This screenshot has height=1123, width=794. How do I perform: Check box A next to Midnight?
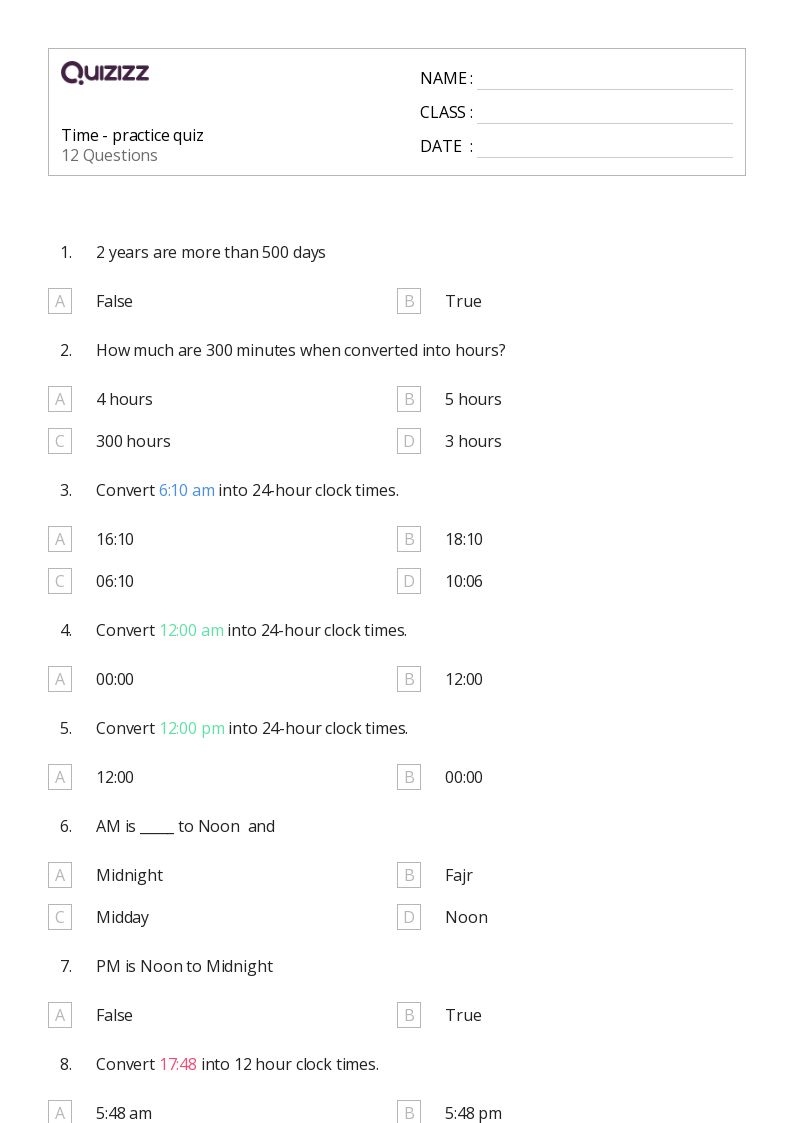click(x=60, y=875)
